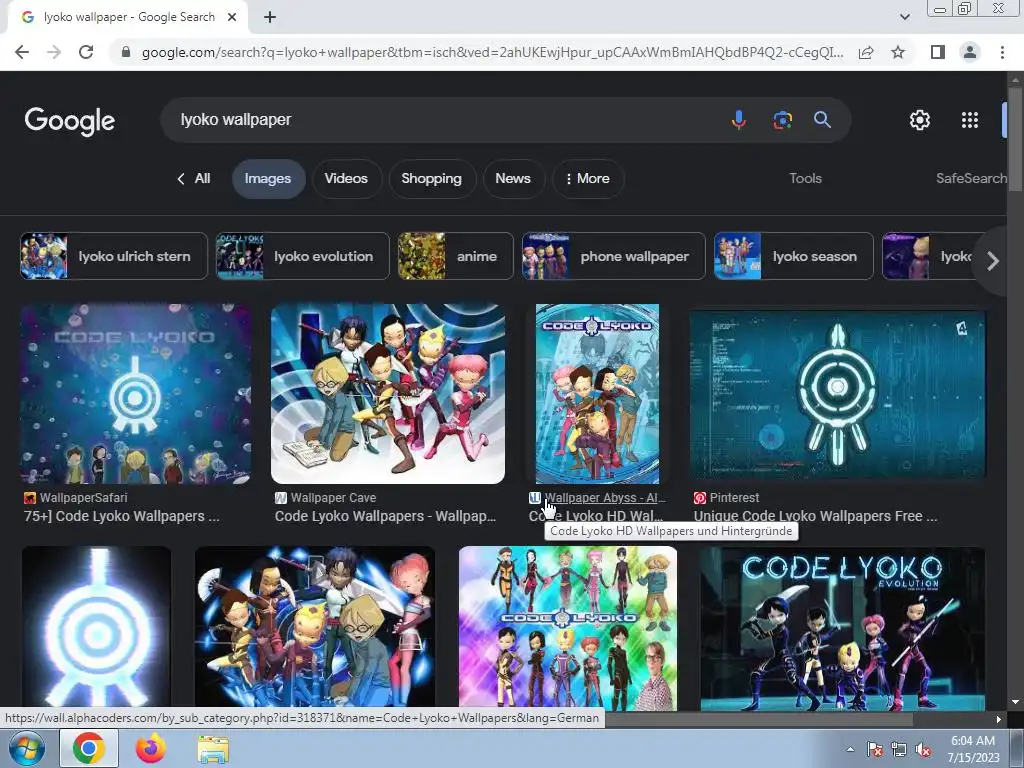Switch to the Shopping tab
This screenshot has width=1024, height=768.
[432, 179]
